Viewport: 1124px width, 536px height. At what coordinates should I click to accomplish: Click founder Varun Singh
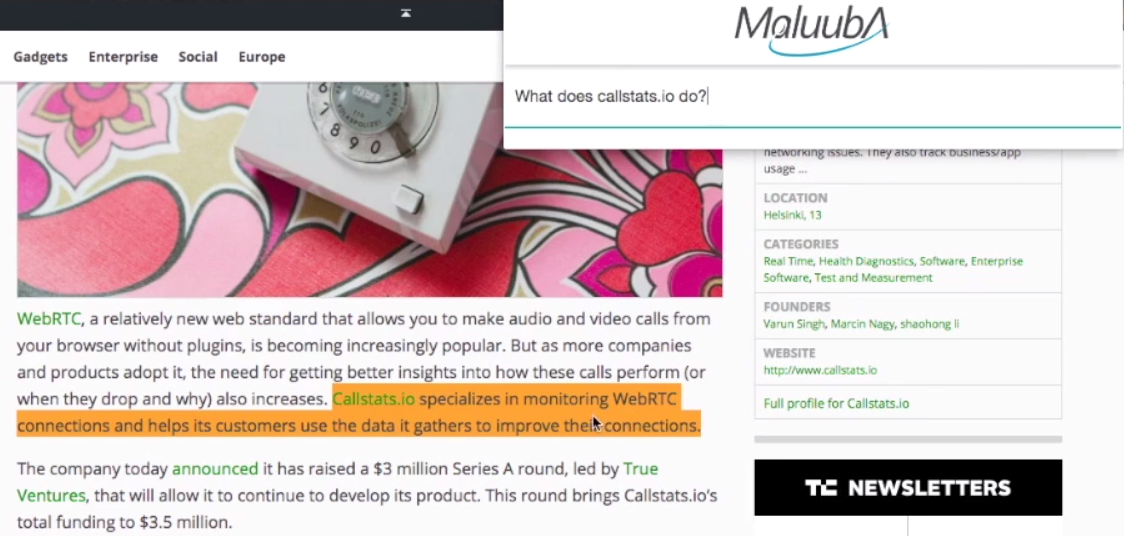tap(794, 324)
